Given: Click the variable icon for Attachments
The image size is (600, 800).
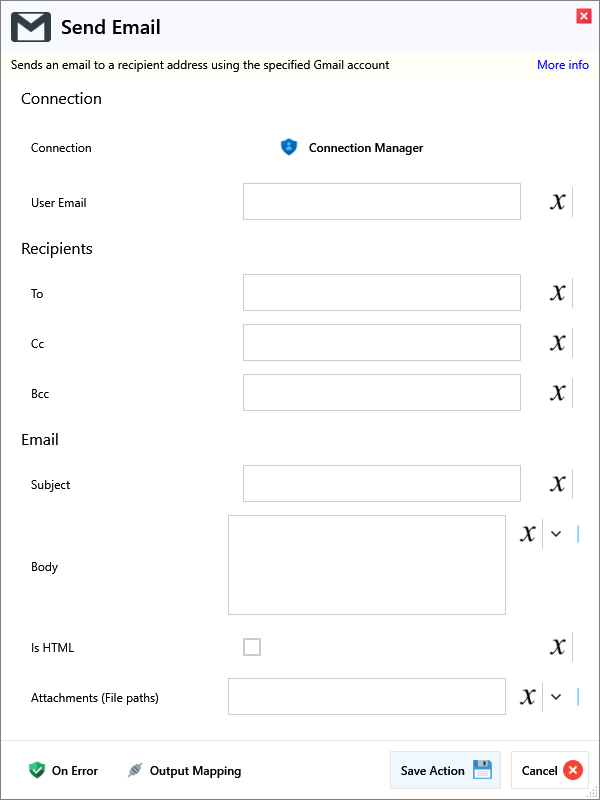Looking at the screenshot, I should pyautogui.click(x=528, y=697).
